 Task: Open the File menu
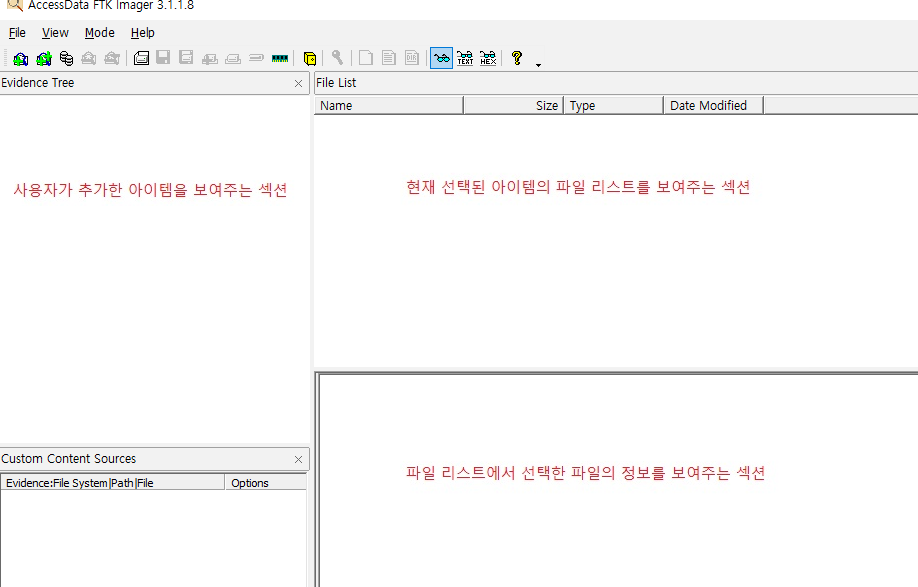coord(17,33)
